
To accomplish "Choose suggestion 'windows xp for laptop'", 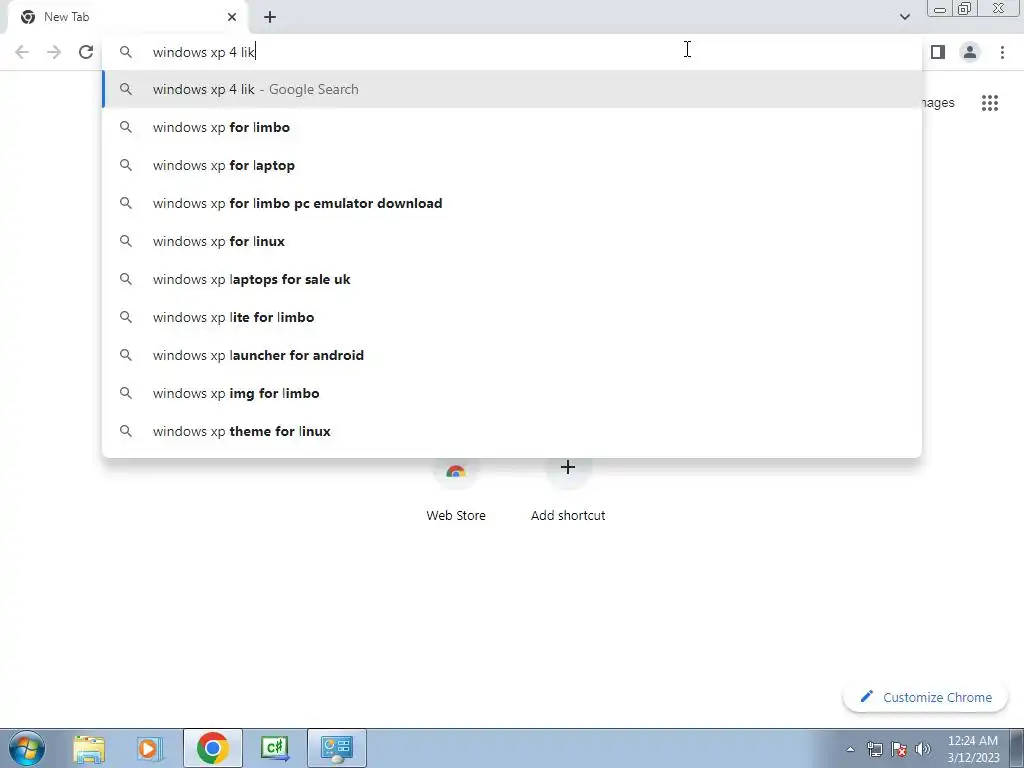I will (x=512, y=165).
